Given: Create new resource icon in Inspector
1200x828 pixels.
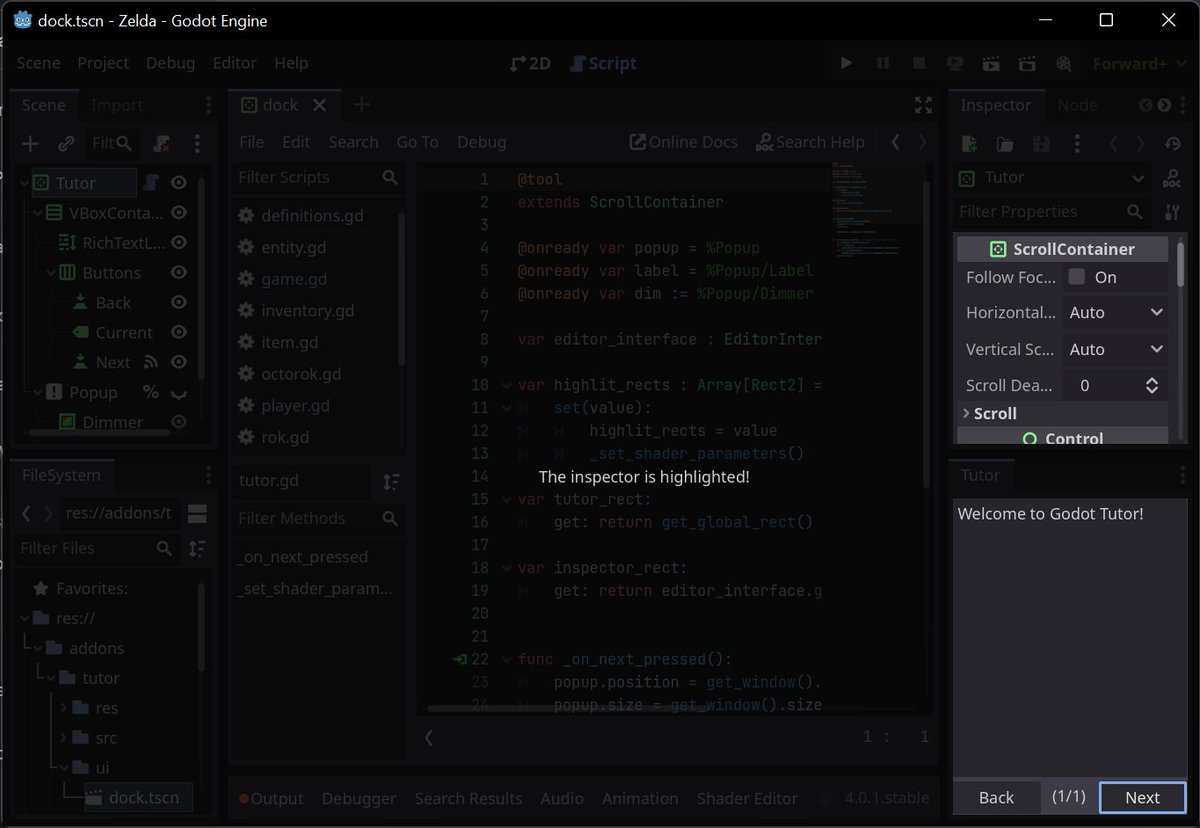Looking at the screenshot, I should pos(969,144).
